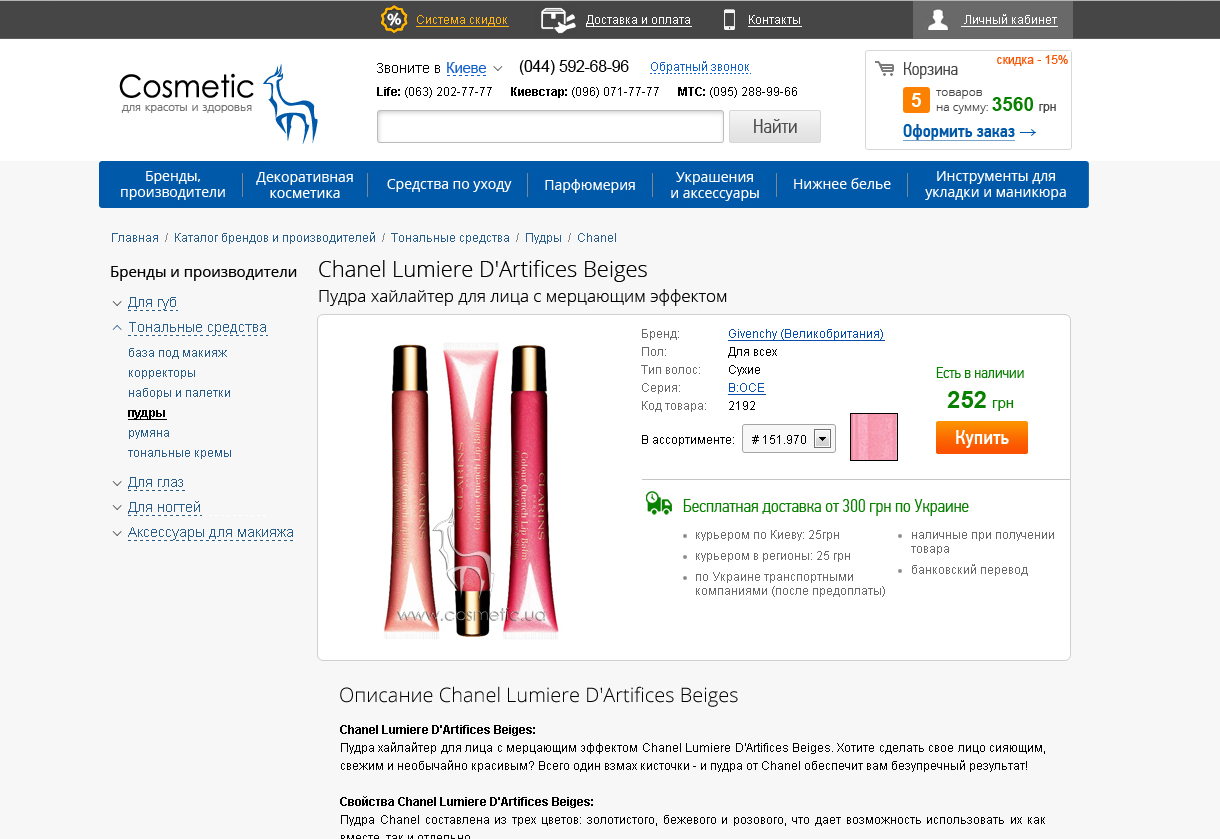The width and height of the screenshot is (1220, 839).
Task: Open the Парфюмерия menu
Action: tap(590, 184)
